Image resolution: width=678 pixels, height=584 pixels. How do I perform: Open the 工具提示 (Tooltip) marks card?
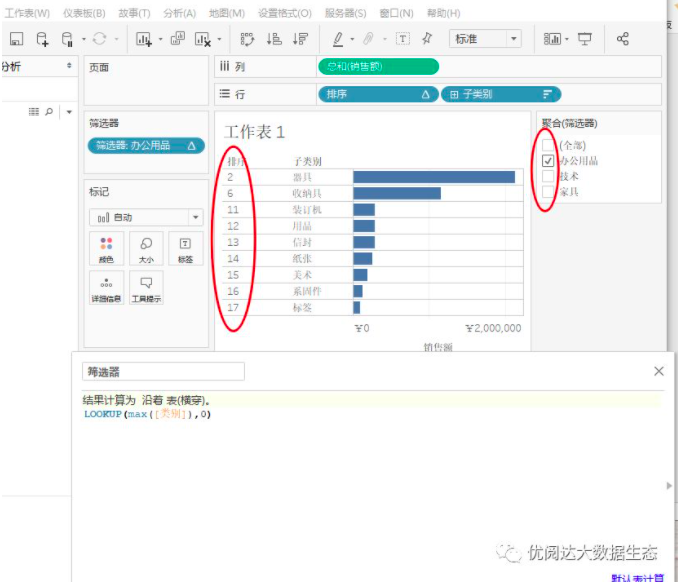click(146, 288)
